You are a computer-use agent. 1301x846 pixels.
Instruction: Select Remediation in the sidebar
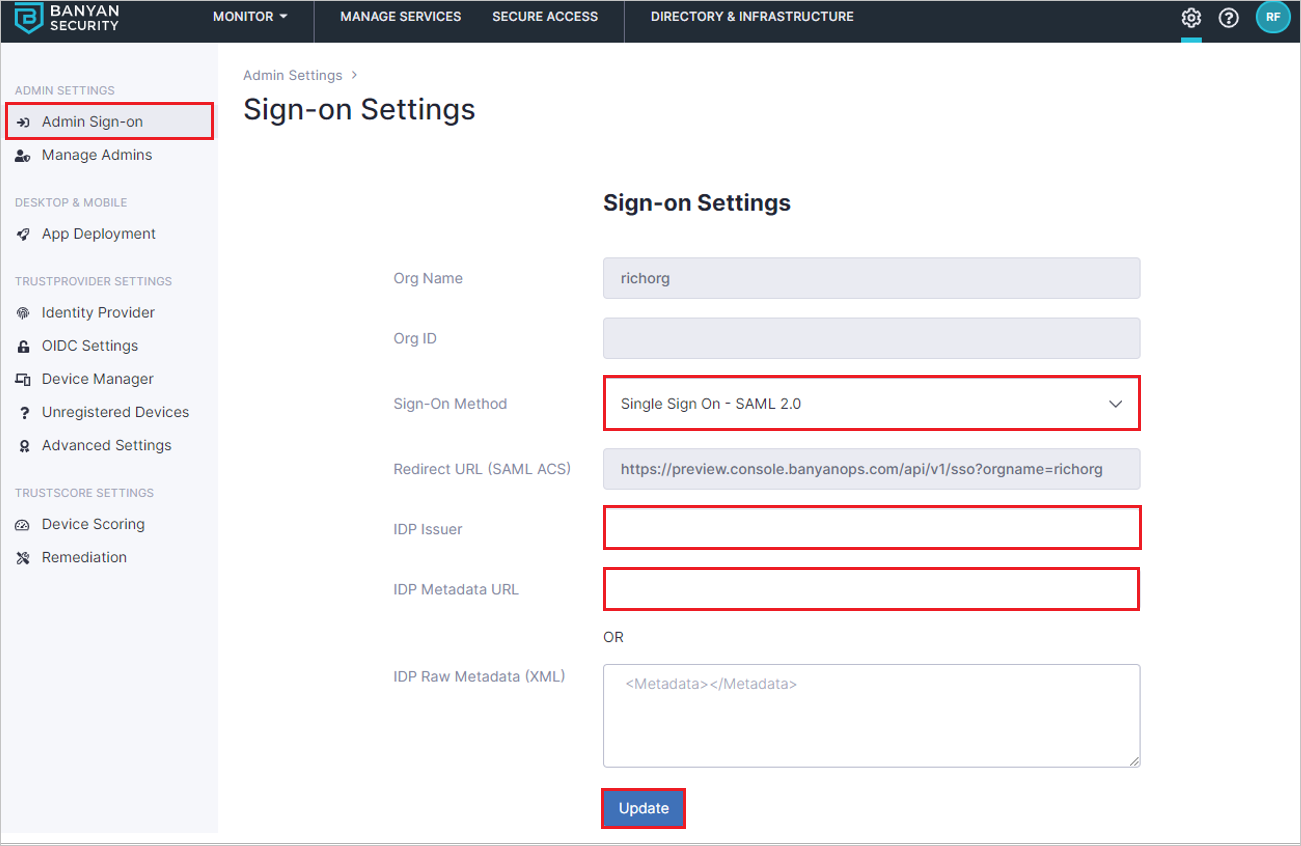[84, 557]
